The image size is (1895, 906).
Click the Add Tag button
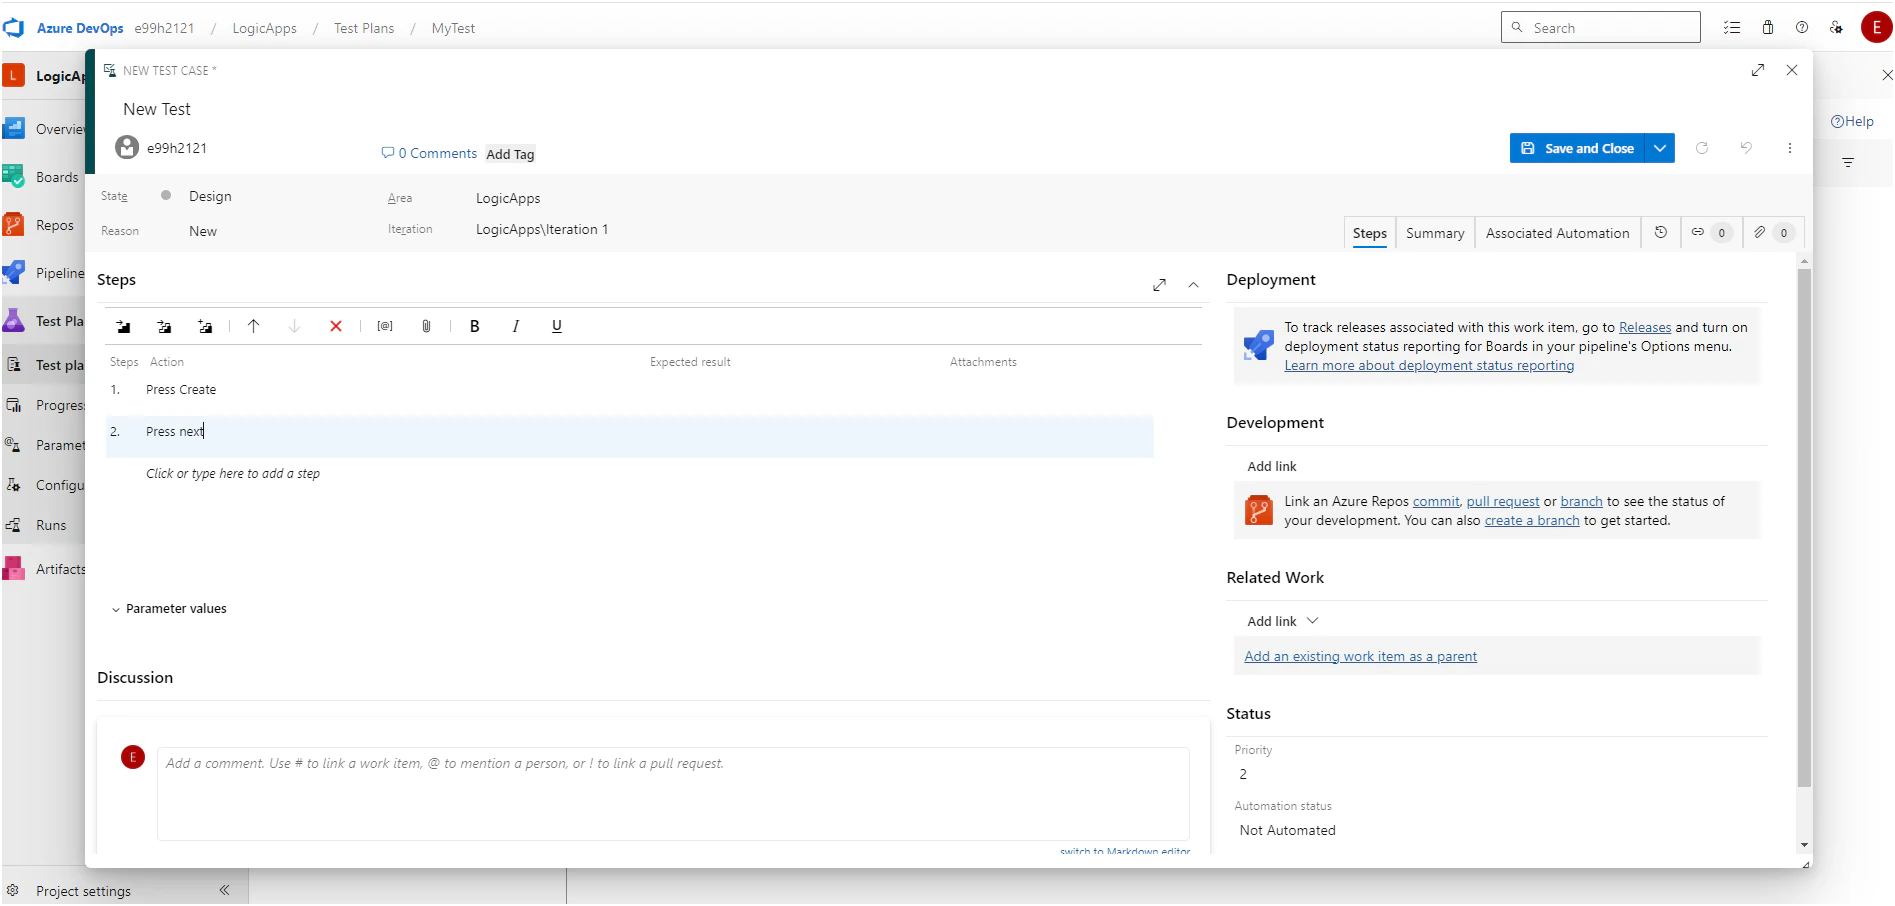(x=510, y=154)
